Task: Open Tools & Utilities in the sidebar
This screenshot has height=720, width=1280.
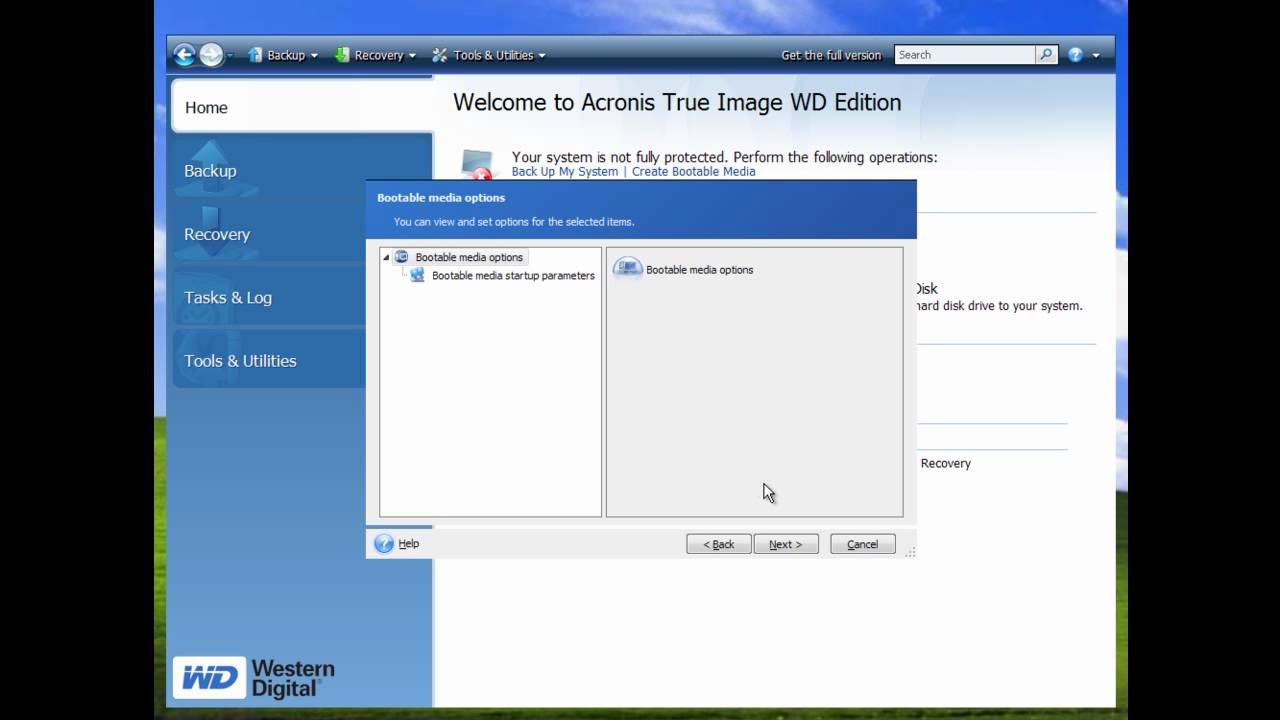Action: [x=269, y=360]
